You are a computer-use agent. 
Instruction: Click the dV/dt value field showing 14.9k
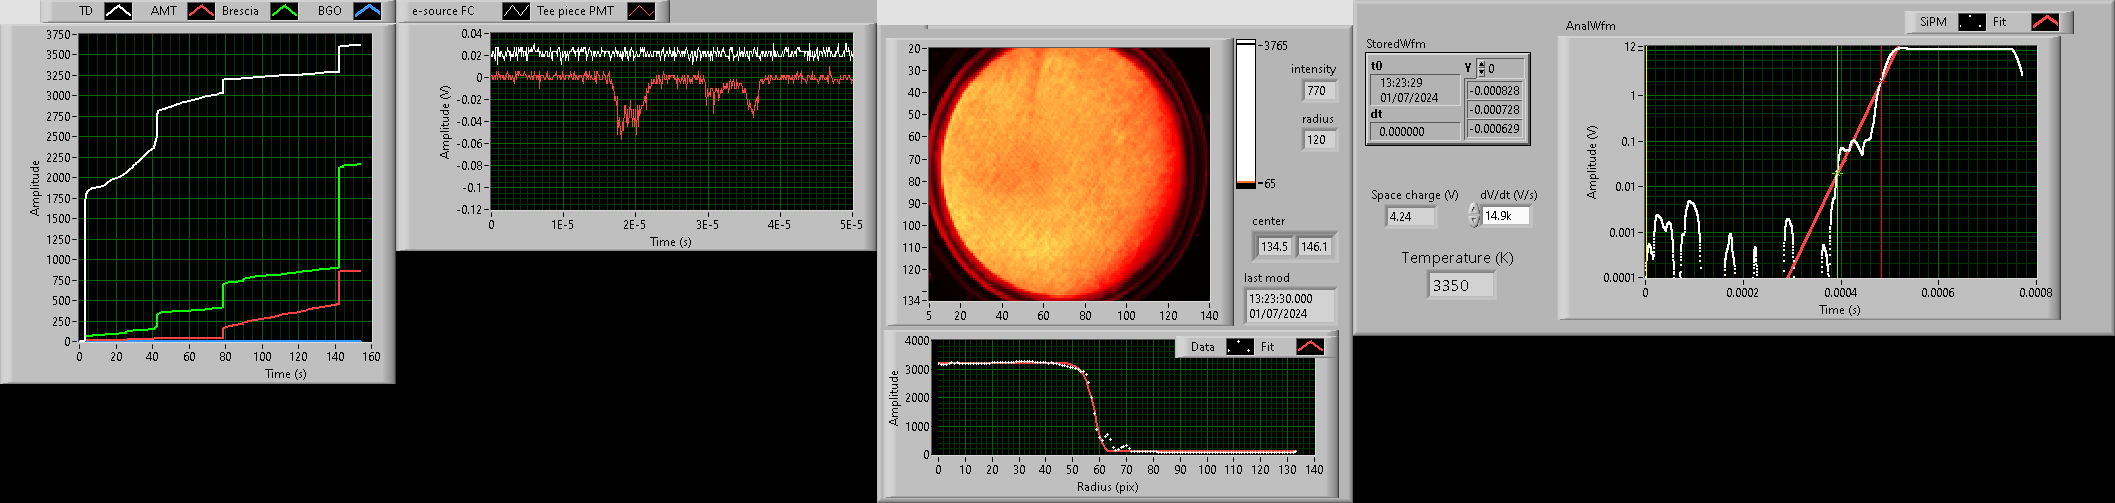click(1505, 216)
